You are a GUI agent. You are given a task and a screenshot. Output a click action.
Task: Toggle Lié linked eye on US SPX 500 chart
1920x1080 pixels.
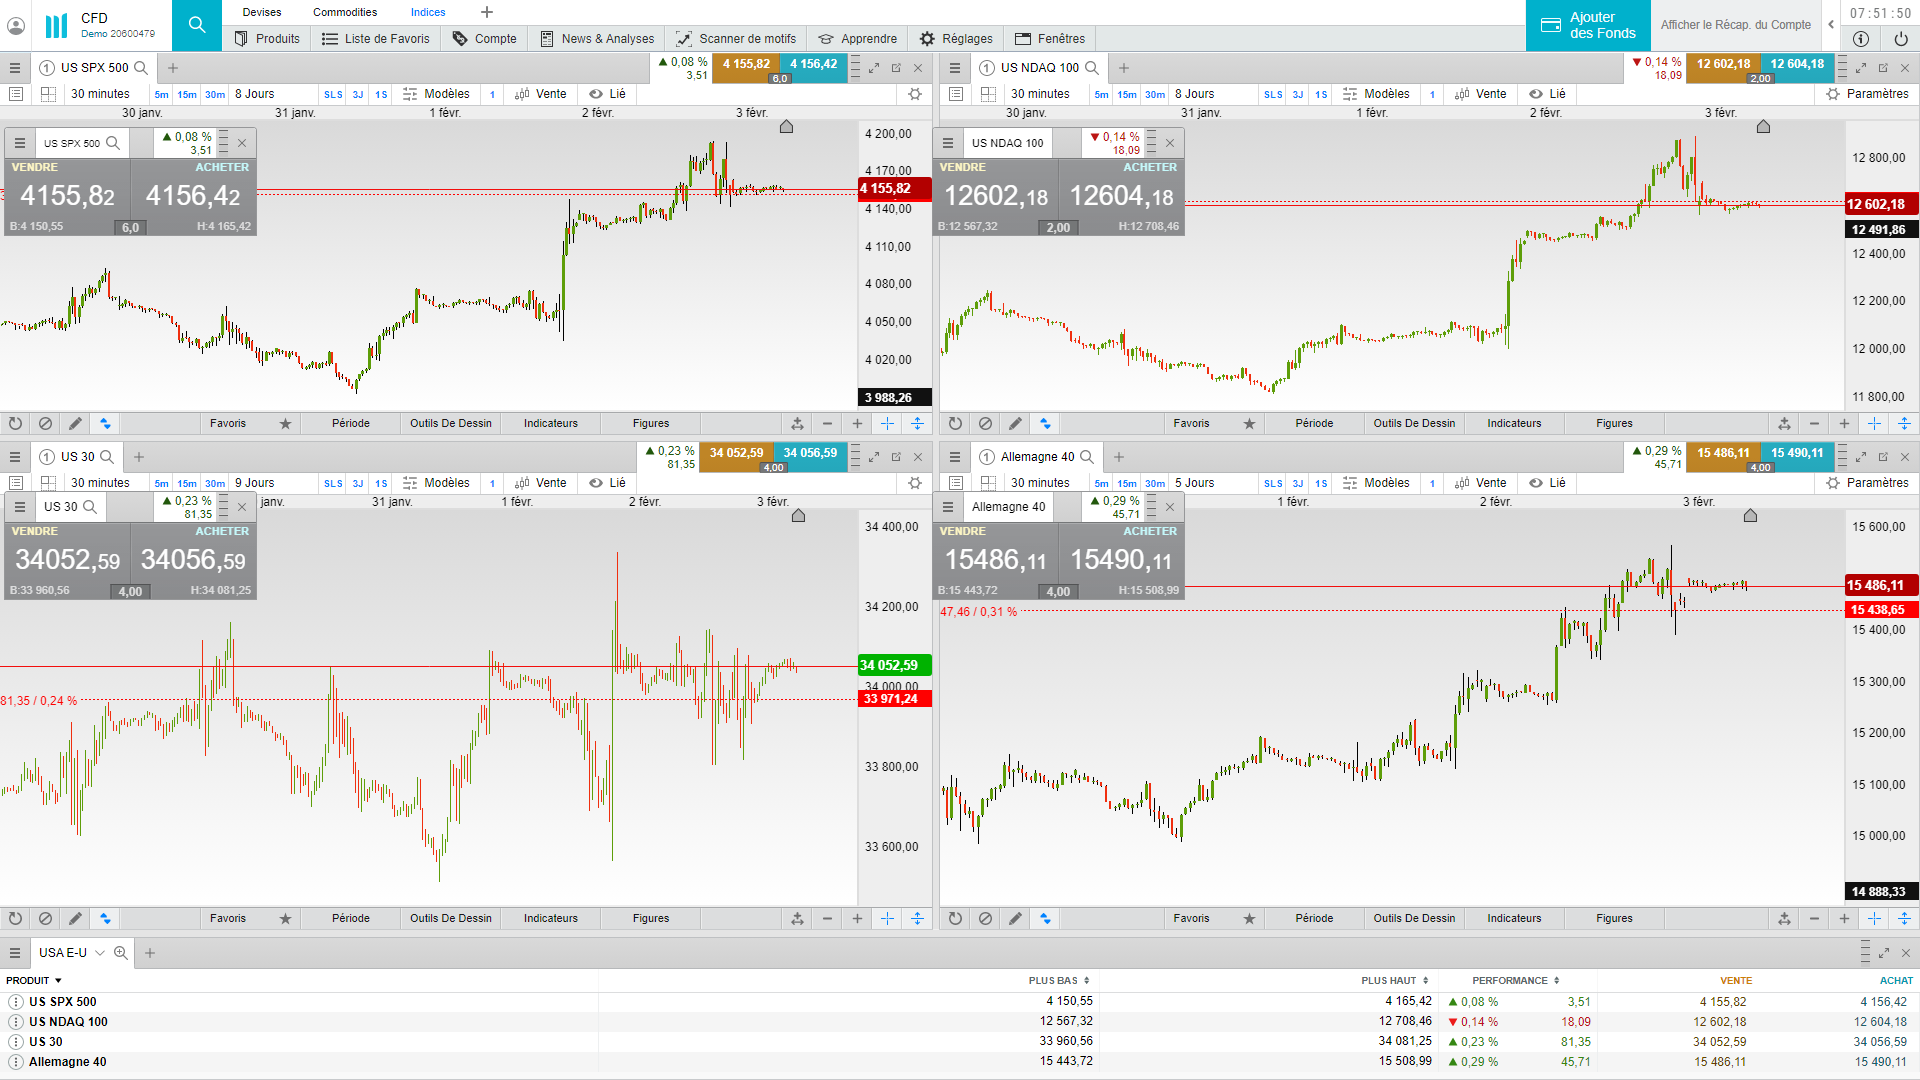pyautogui.click(x=607, y=94)
